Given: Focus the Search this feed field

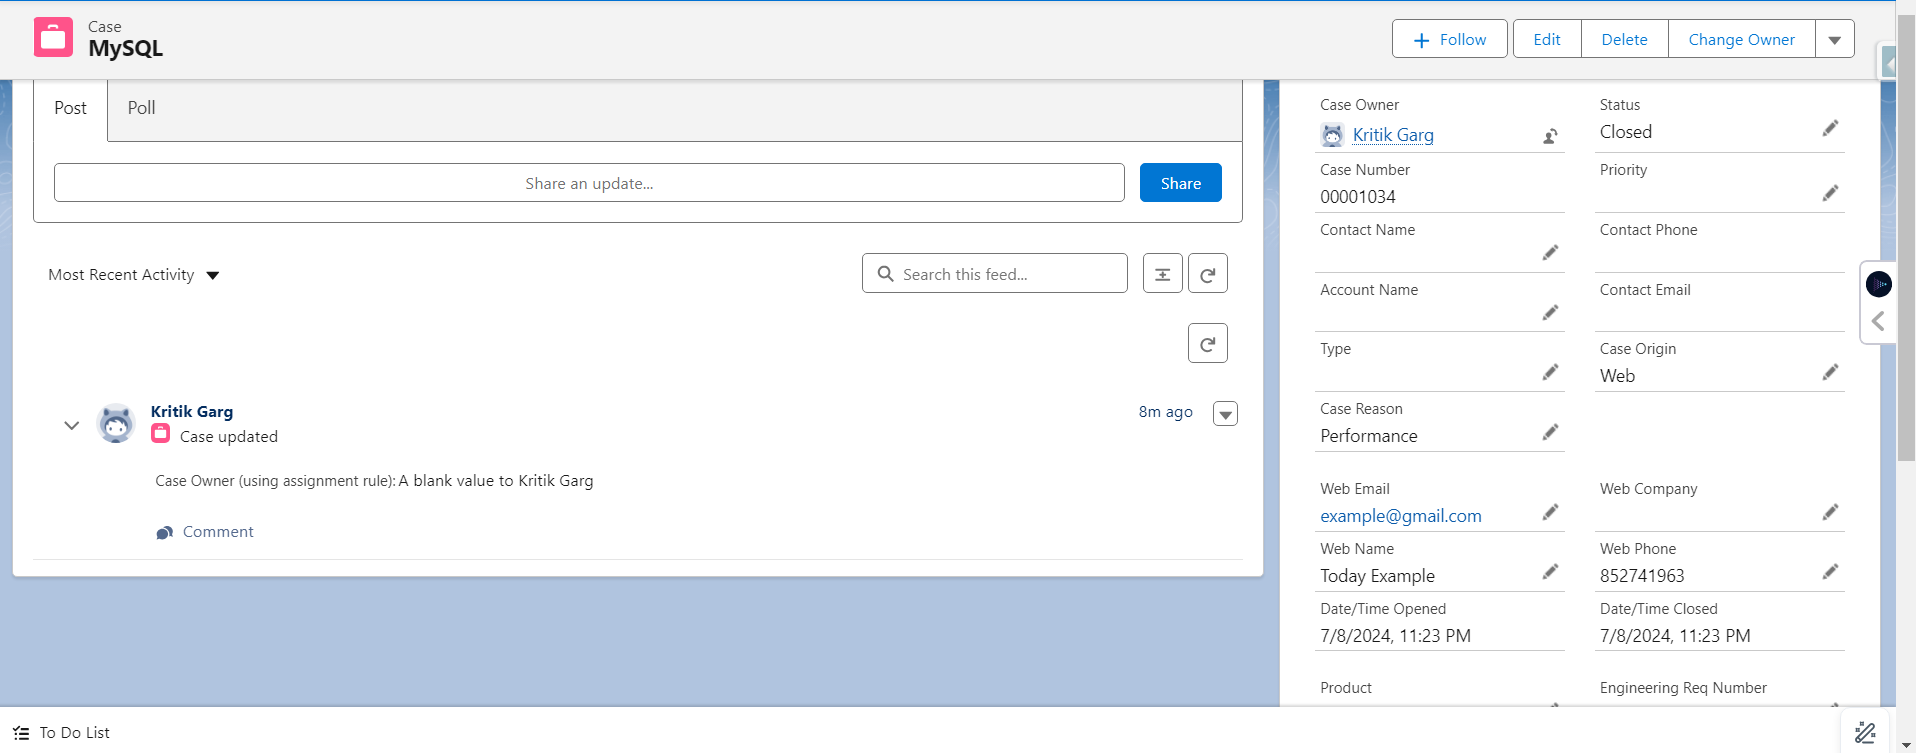Looking at the screenshot, I should coord(994,273).
